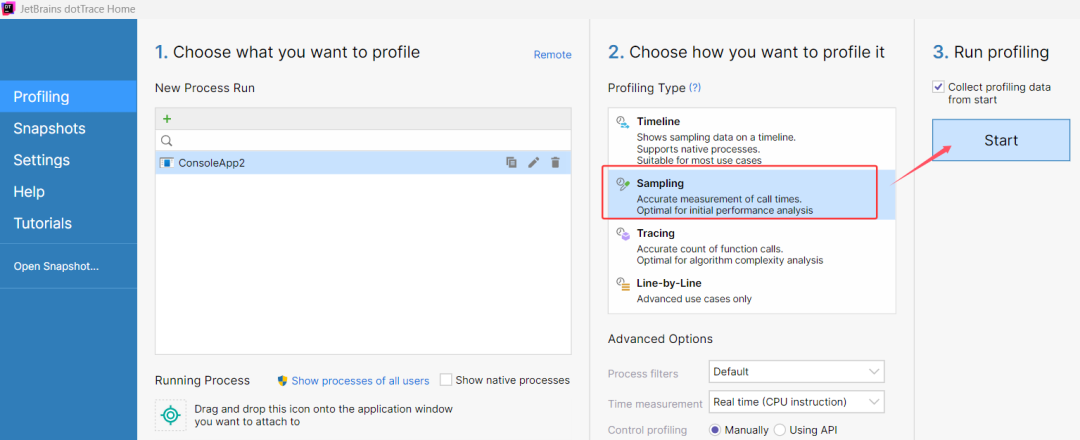
Task: Expand the Time measurement dropdown
Action: point(796,402)
